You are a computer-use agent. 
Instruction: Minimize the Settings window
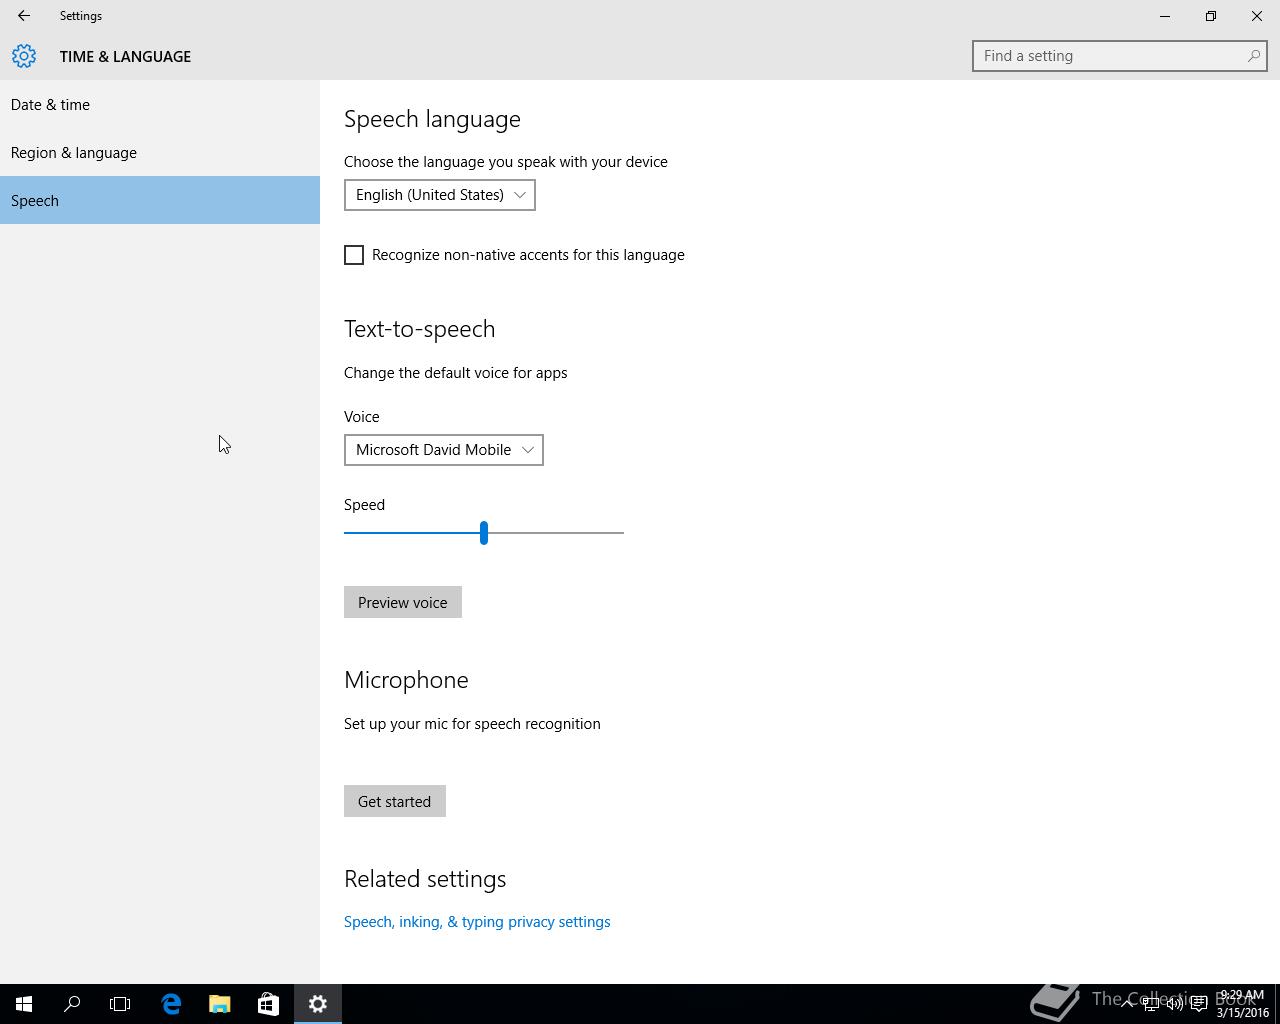(x=1165, y=16)
